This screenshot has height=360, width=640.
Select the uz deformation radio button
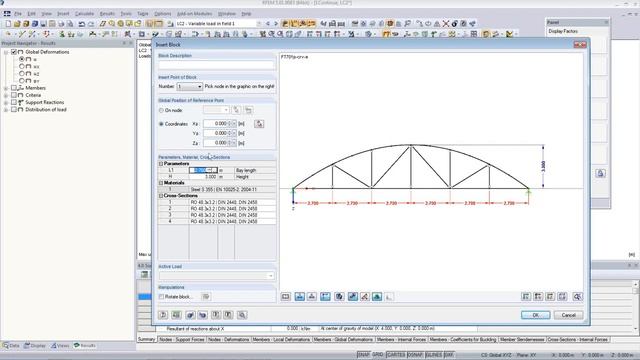point(22,74)
